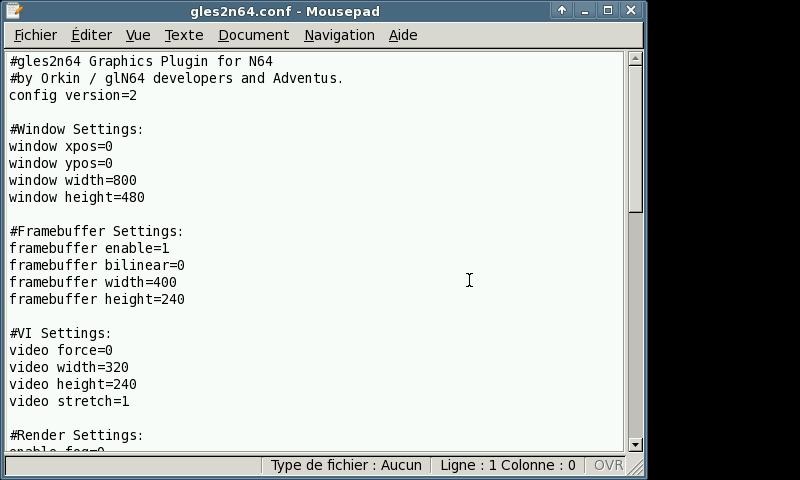
Task: Expand the Document menu
Action: point(253,35)
